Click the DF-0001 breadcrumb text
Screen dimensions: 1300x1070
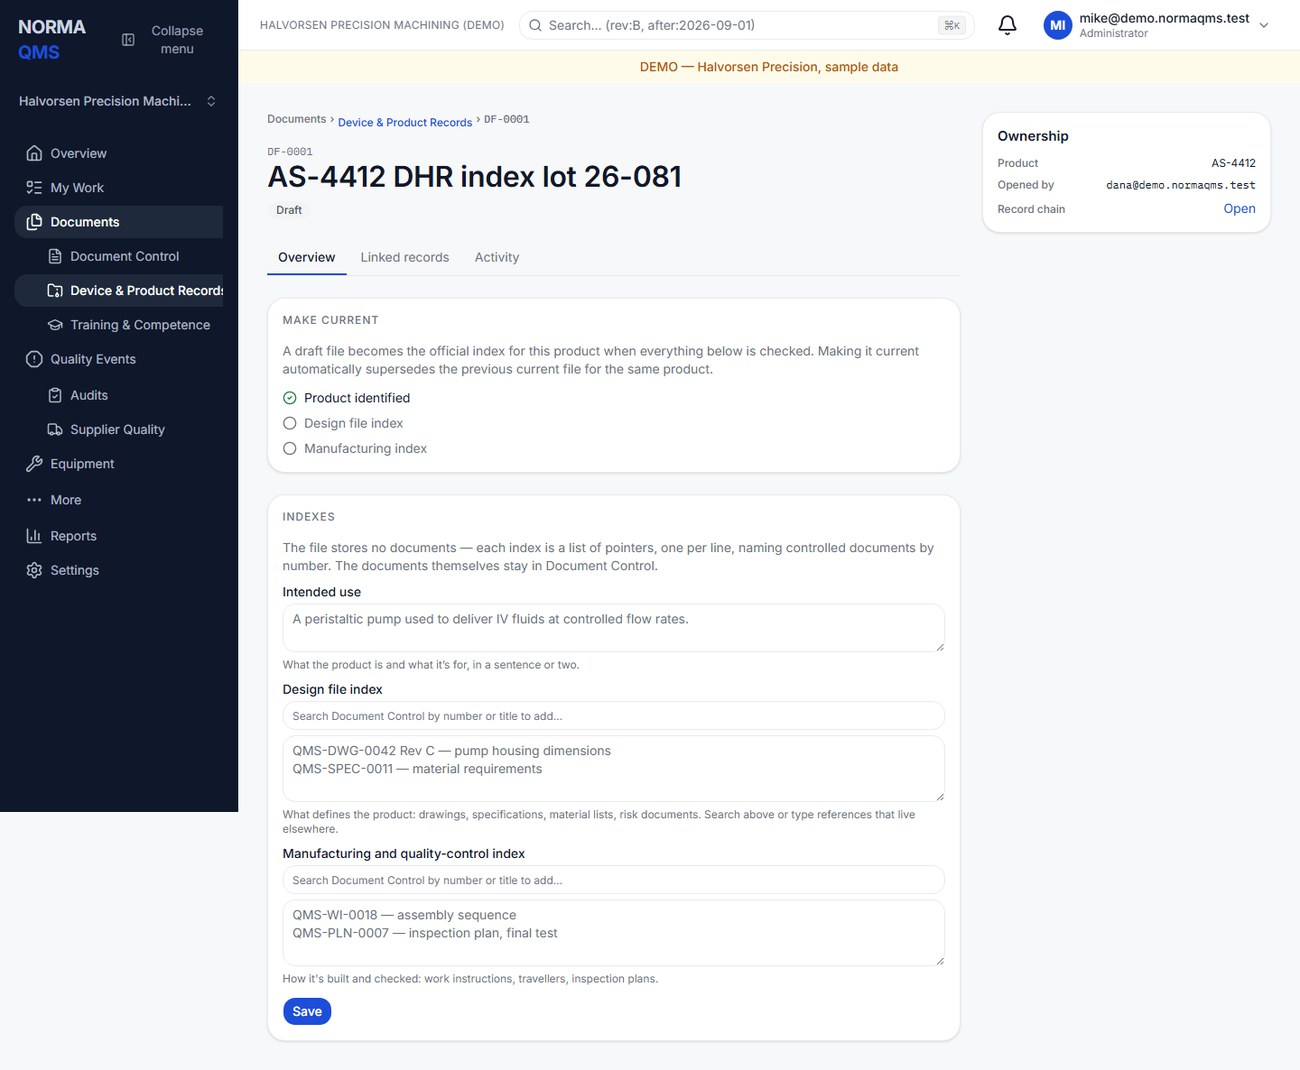pyautogui.click(x=507, y=119)
